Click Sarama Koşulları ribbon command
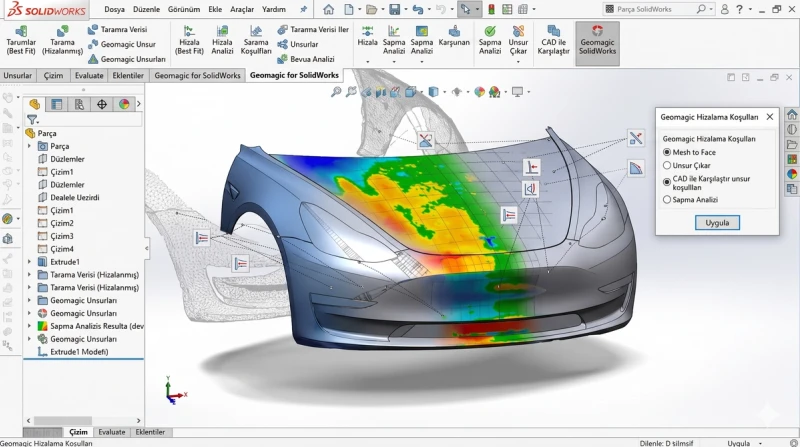The height and width of the screenshot is (447, 800). point(256,40)
